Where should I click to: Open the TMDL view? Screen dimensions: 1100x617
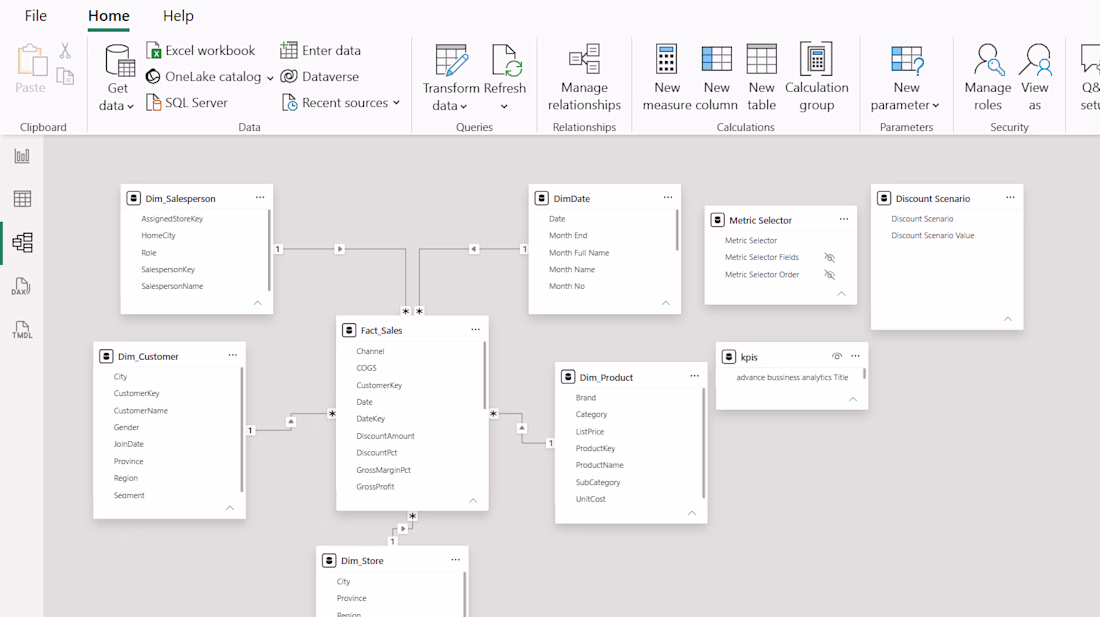[22, 330]
